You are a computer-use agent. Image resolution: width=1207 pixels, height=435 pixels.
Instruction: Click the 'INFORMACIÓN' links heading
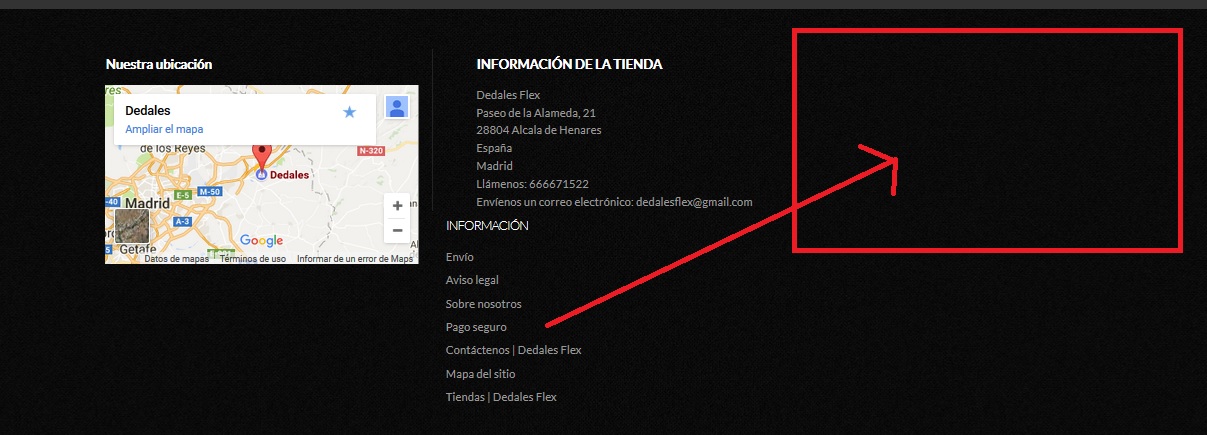point(487,226)
